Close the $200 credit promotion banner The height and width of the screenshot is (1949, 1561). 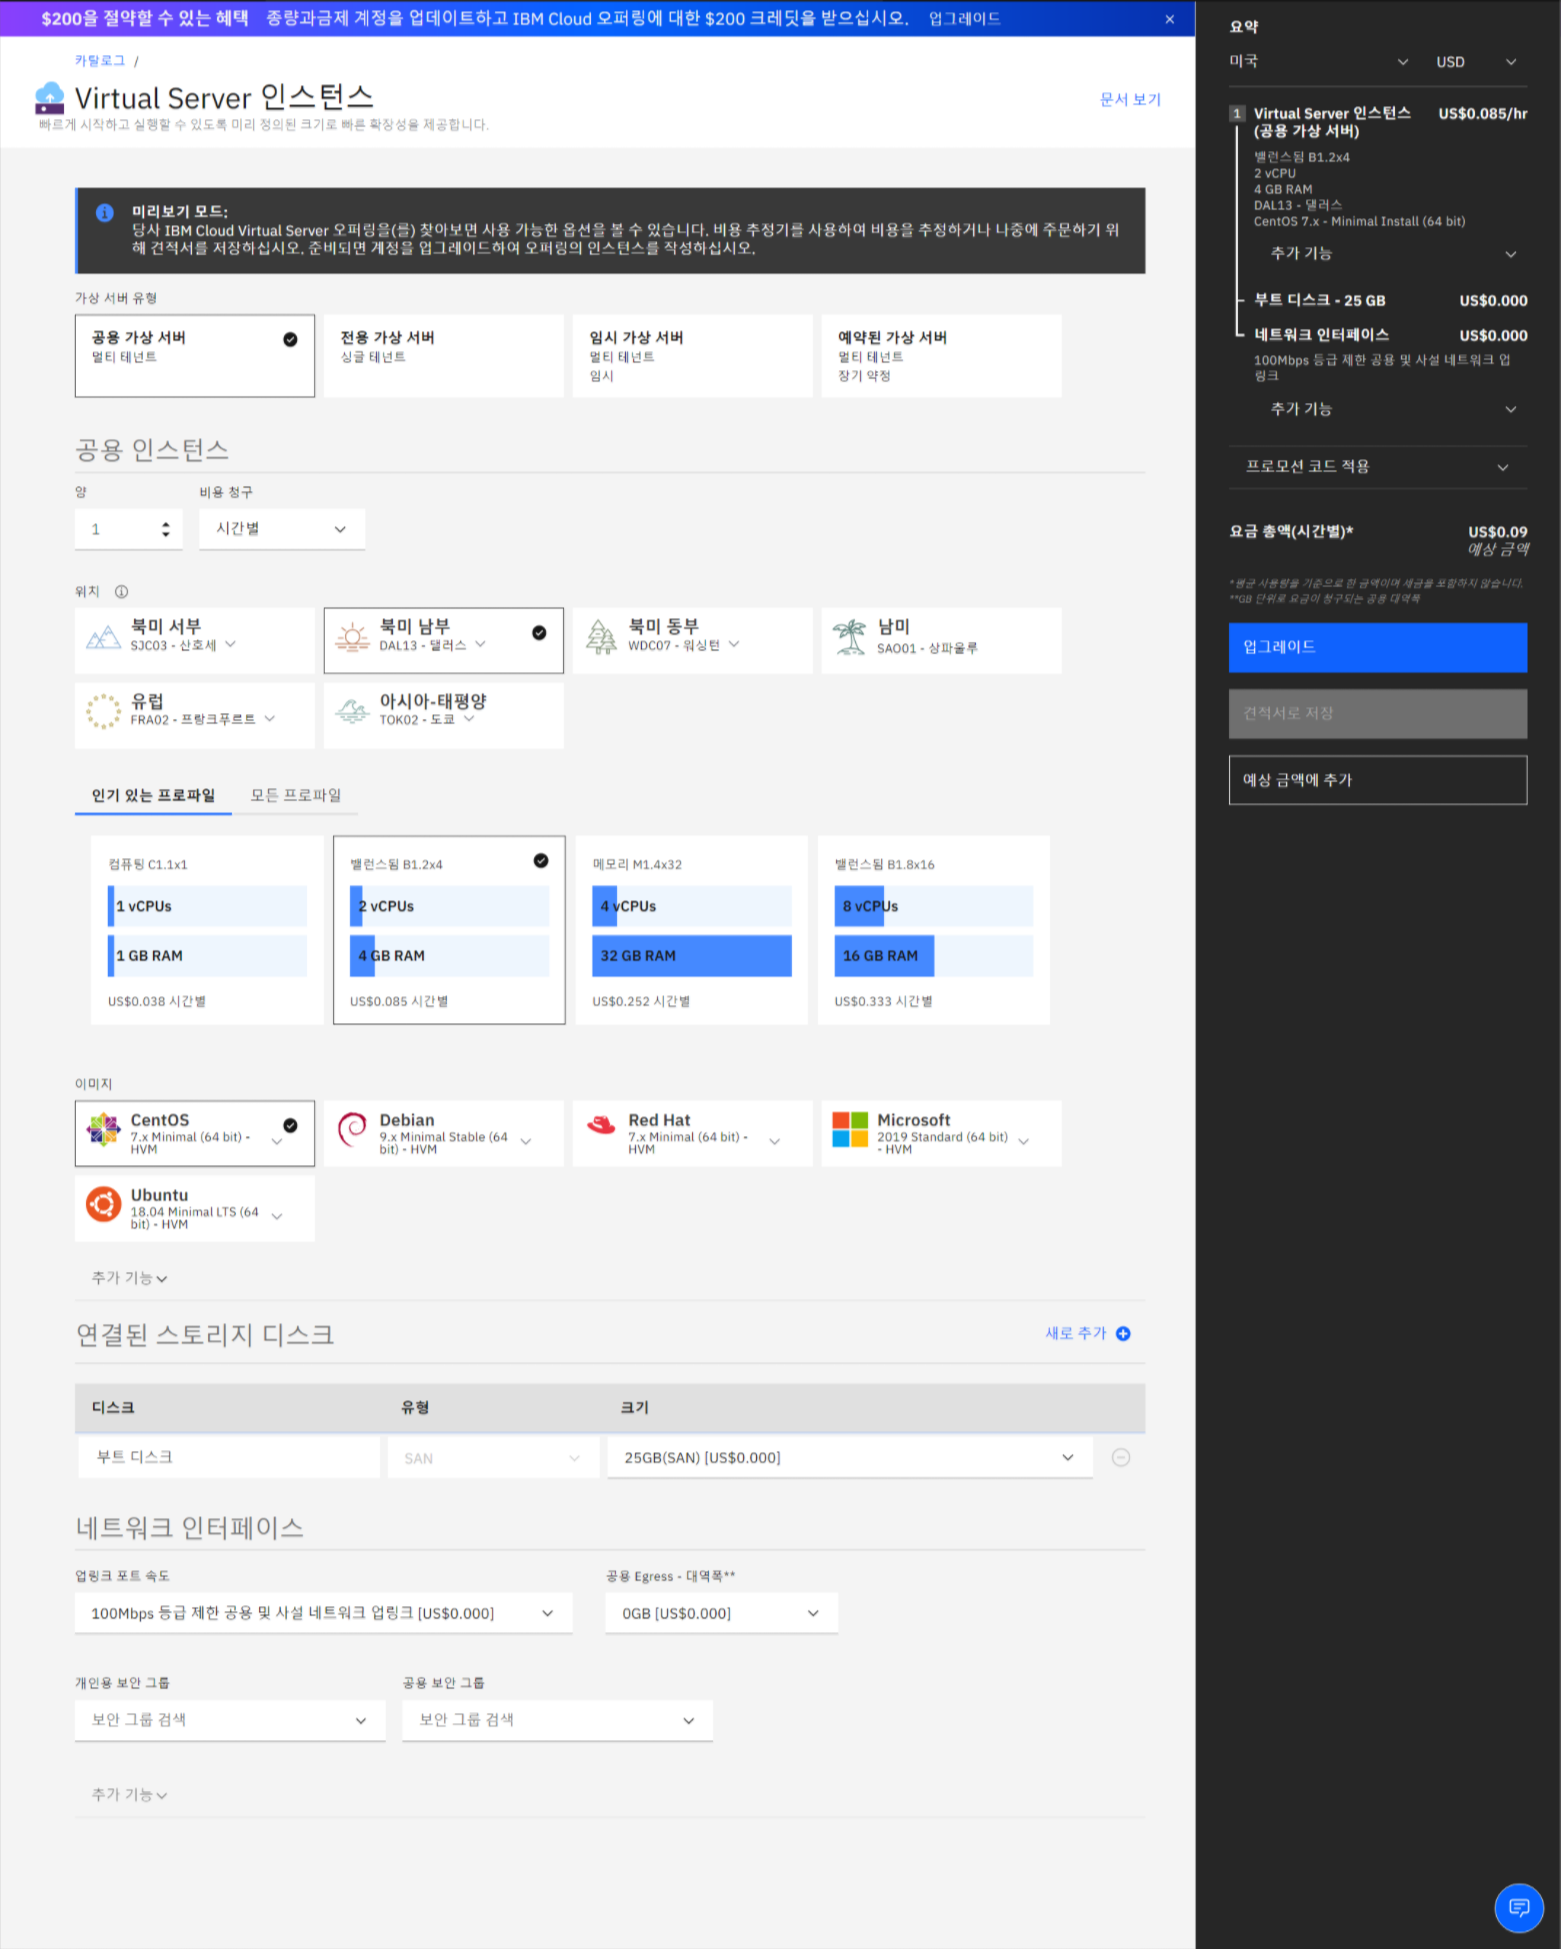click(x=1169, y=19)
